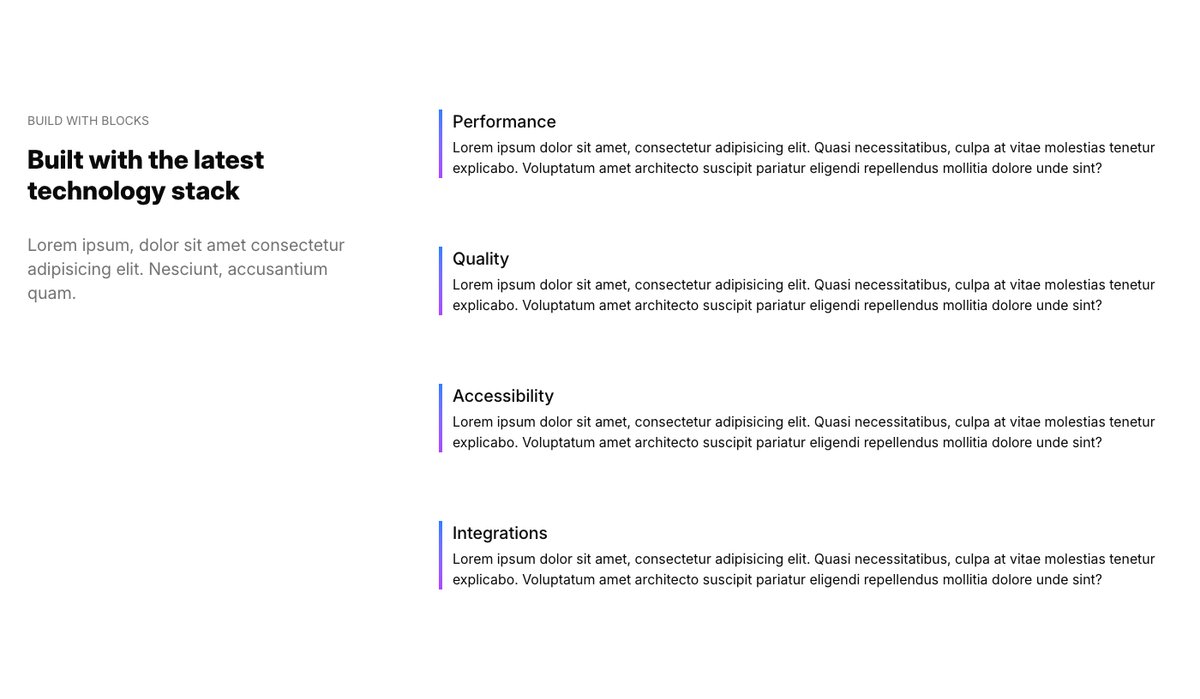This screenshot has width=1200, height=699.
Task: Click the 'Quality' feature title
Action: coord(480,259)
